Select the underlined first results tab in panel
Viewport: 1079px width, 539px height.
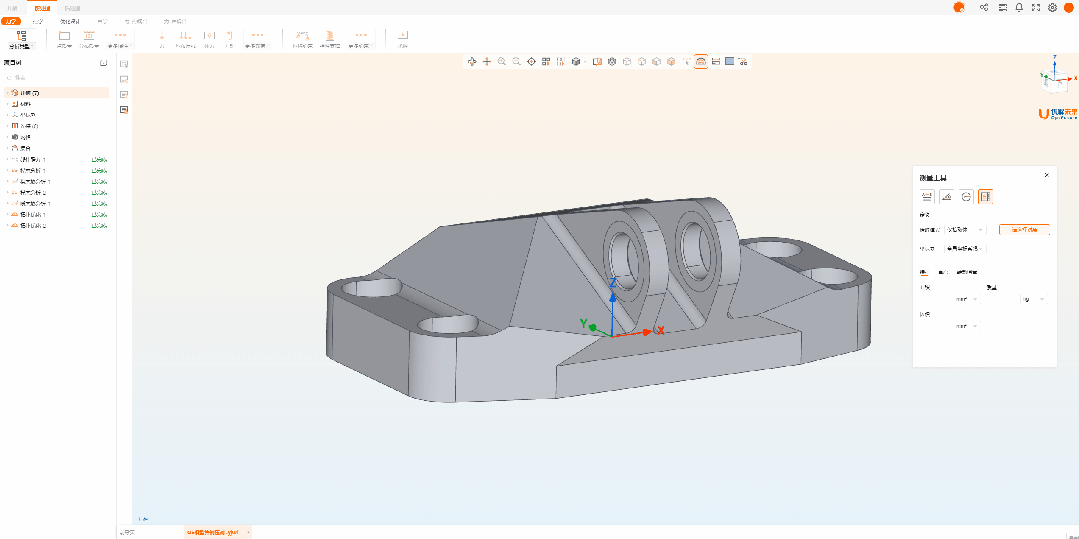(923, 272)
